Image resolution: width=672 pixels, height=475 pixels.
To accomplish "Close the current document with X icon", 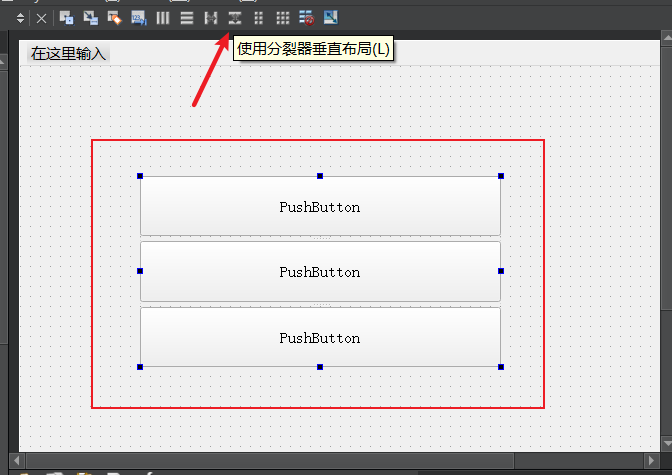I will pyautogui.click(x=41, y=18).
